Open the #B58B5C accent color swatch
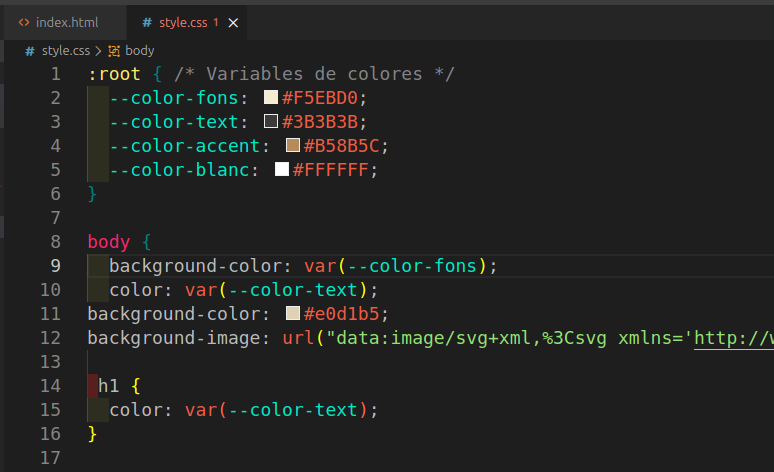This screenshot has width=774, height=472. (293, 146)
